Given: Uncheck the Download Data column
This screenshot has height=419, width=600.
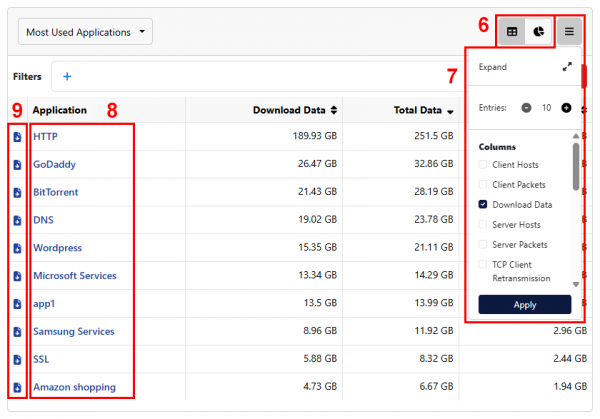Looking at the screenshot, I should tap(484, 204).
